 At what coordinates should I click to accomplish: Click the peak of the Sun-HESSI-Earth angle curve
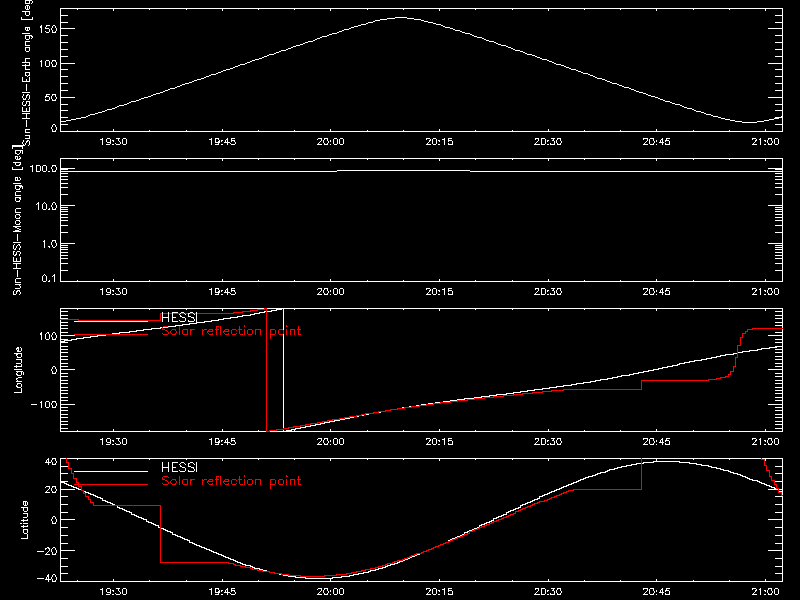click(401, 18)
